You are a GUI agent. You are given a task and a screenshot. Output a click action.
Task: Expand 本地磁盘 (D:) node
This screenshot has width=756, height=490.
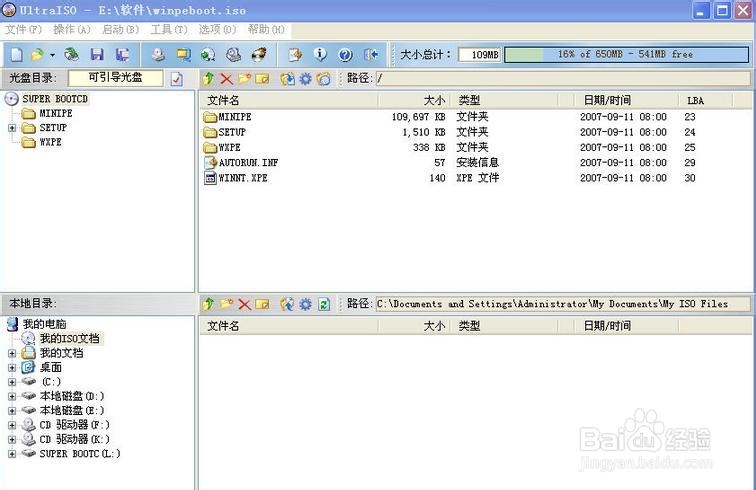[12, 396]
